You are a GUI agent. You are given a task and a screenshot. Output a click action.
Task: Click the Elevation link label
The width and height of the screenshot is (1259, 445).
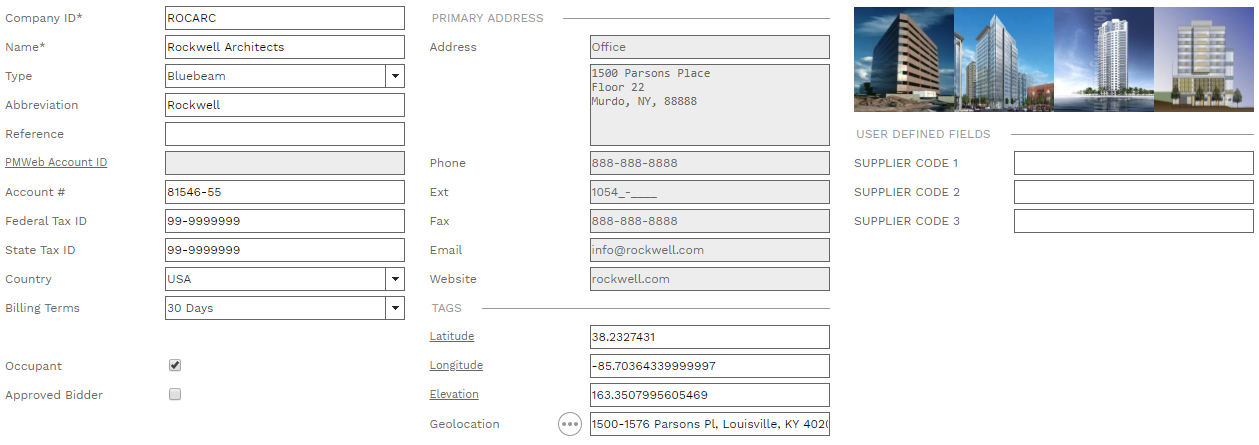pos(454,395)
